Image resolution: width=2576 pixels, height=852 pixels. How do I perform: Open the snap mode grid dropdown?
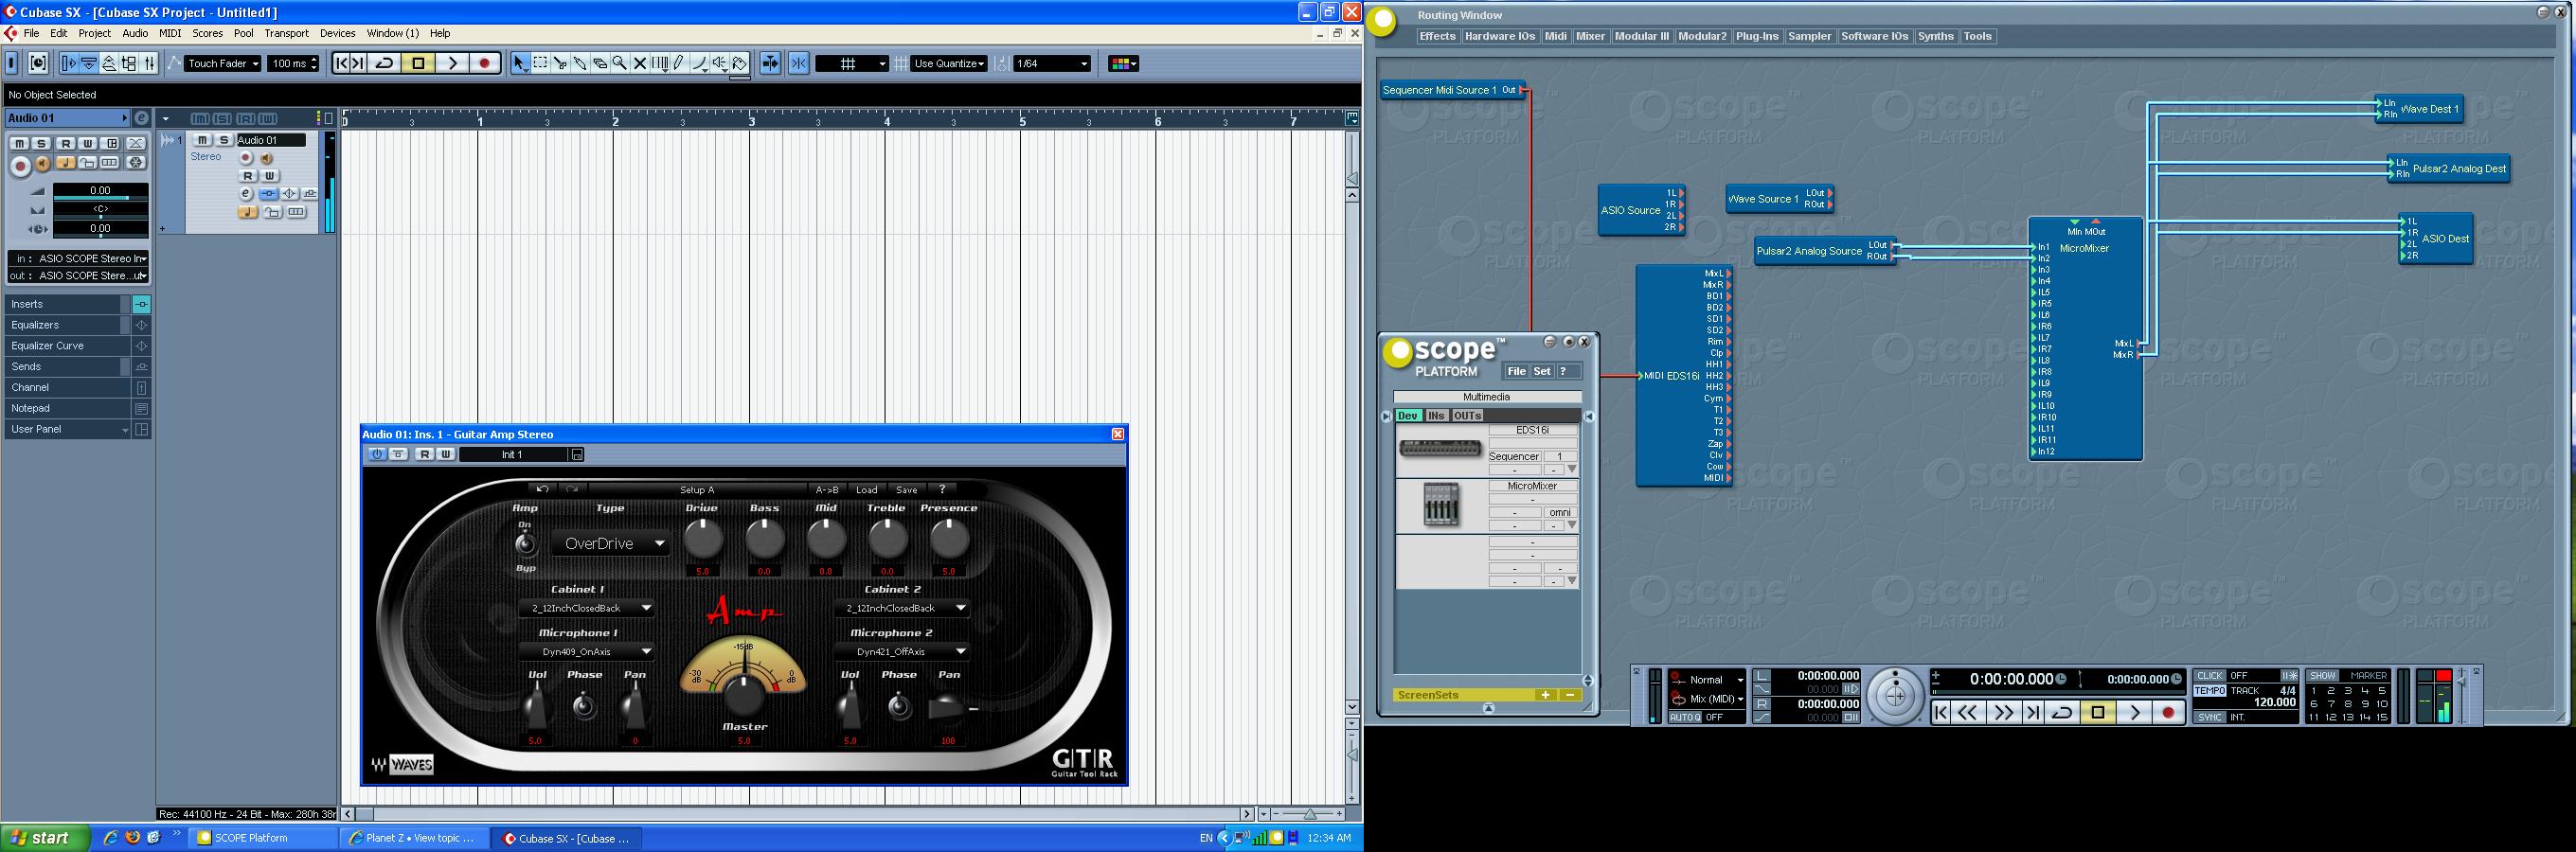coord(851,63)
